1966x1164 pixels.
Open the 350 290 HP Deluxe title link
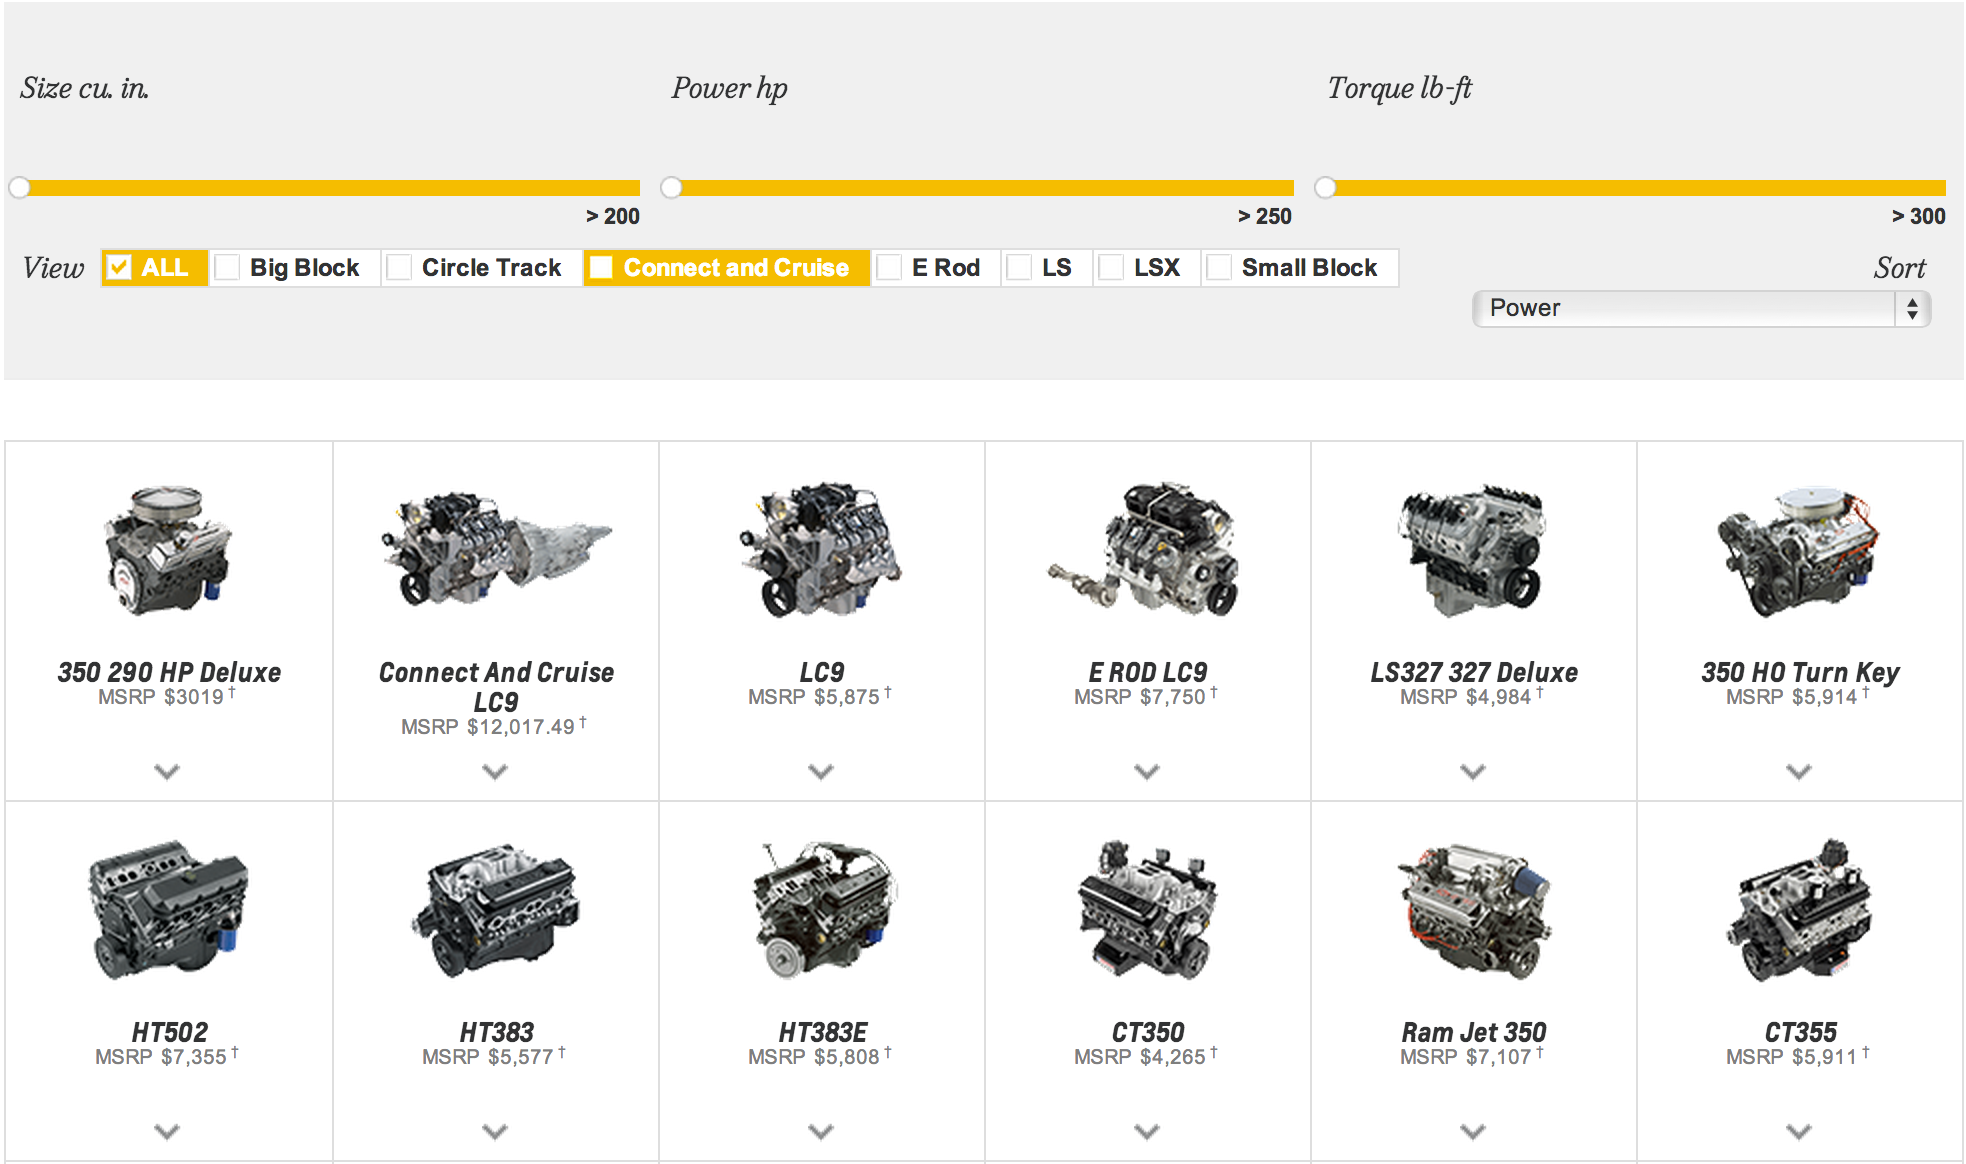pyautogui.click(x=169, y=672)
